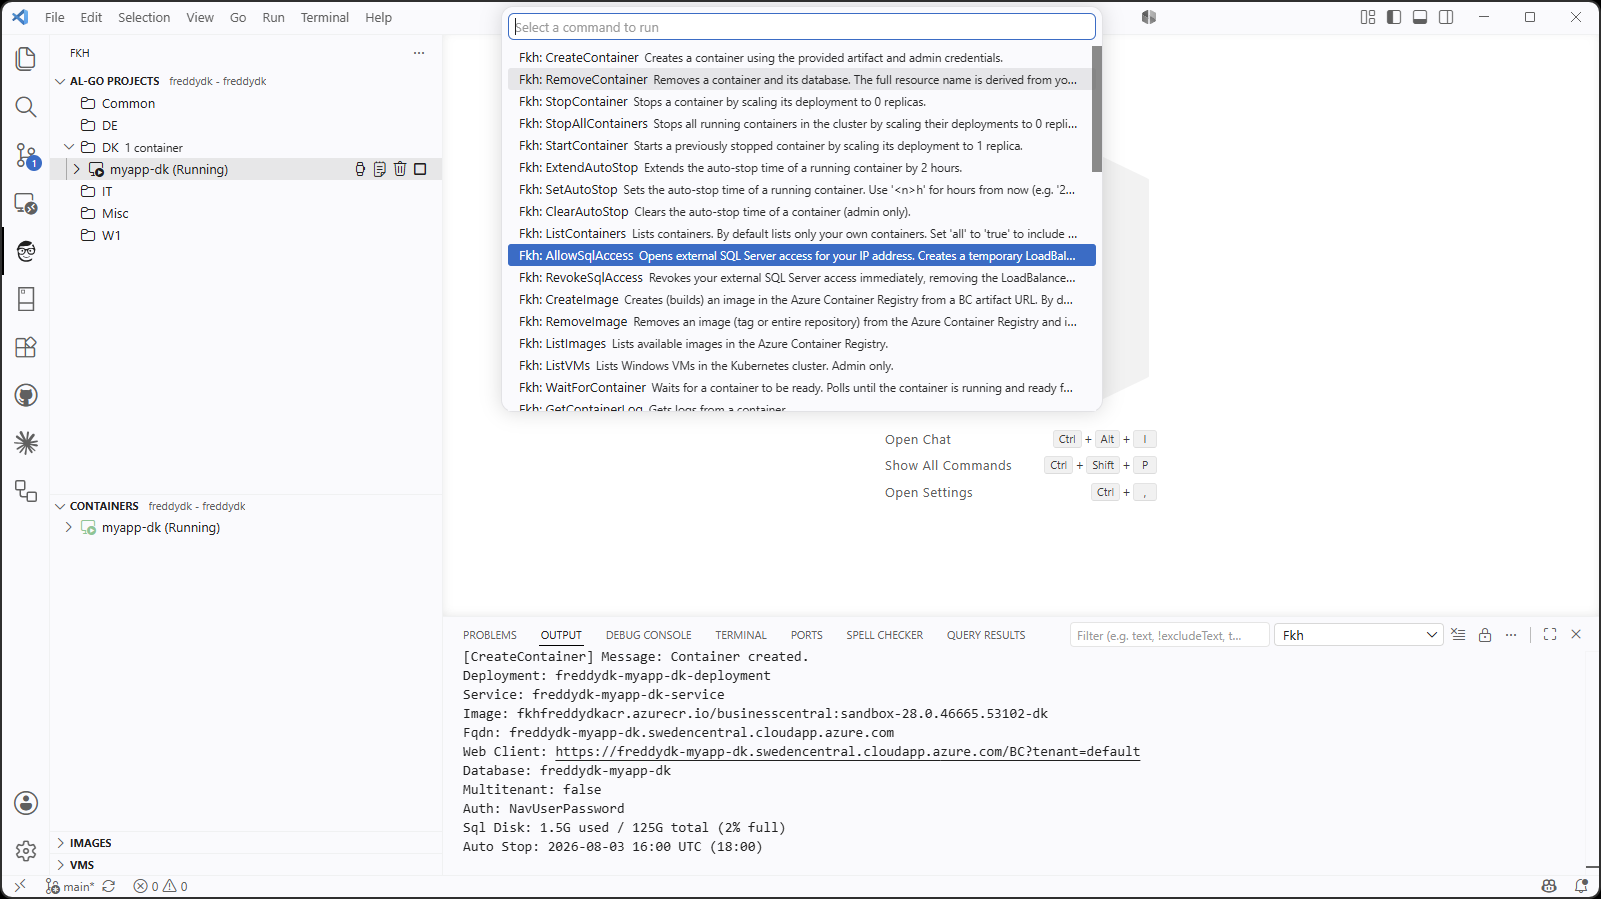Run Fkh: CreateContainer command

coord(800,58)
